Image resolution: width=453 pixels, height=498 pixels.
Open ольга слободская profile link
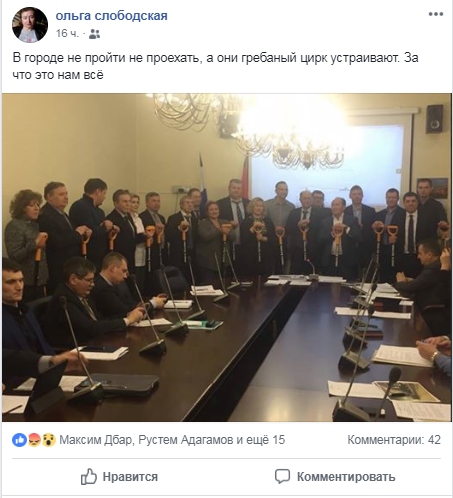111,16
